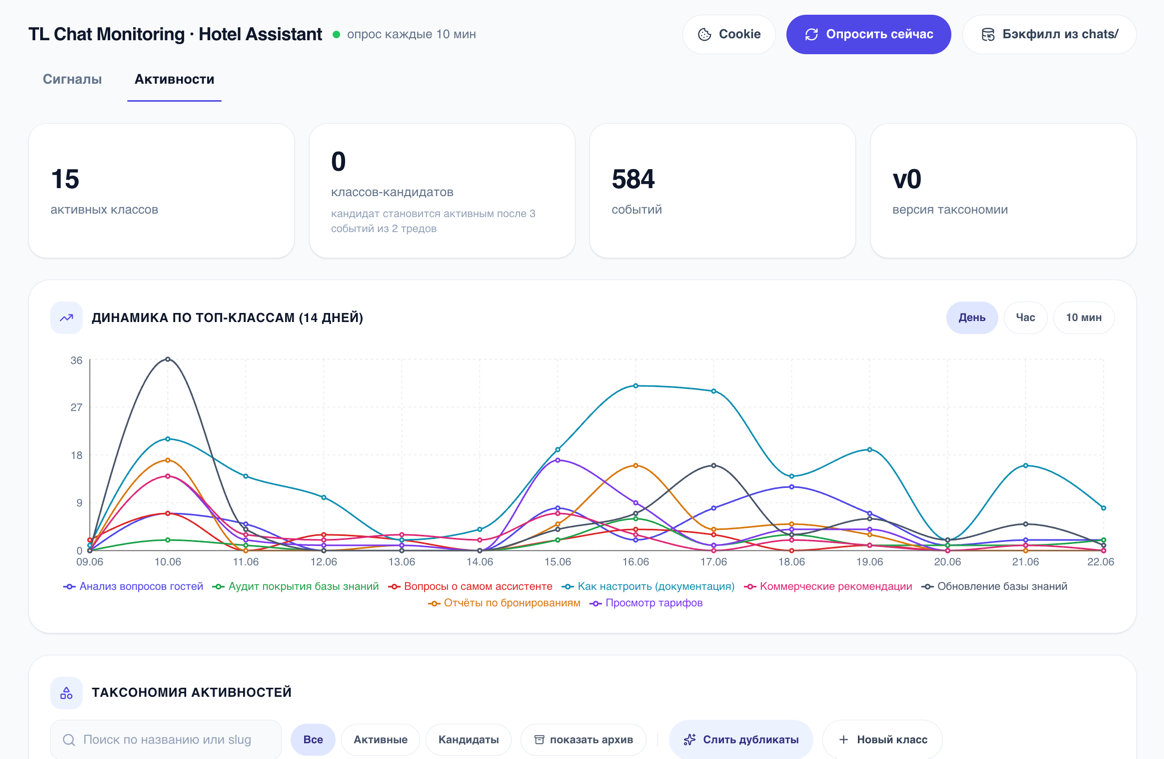The width and height of the screenshot is (1164, 759).
Task: Click Отчёты по бронированиям legend color marker
Action: click(x=434, y=603)
